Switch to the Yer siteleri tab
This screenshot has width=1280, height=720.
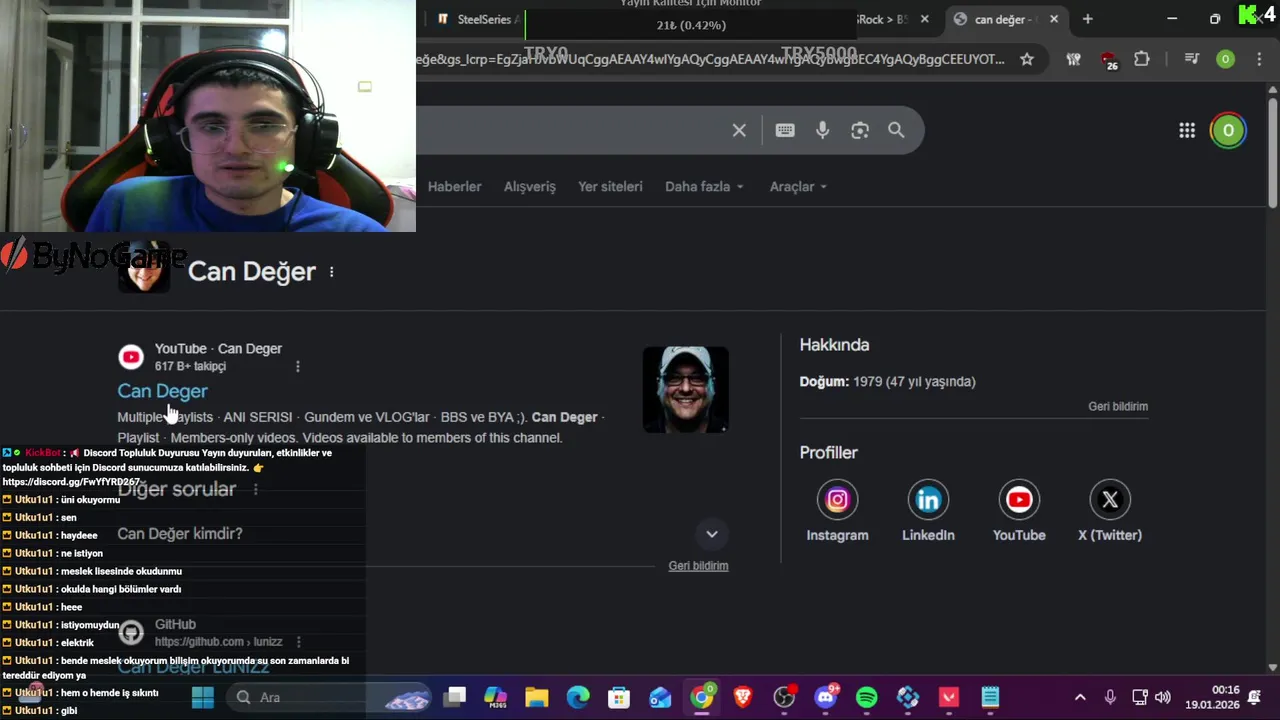click(610, 187)
